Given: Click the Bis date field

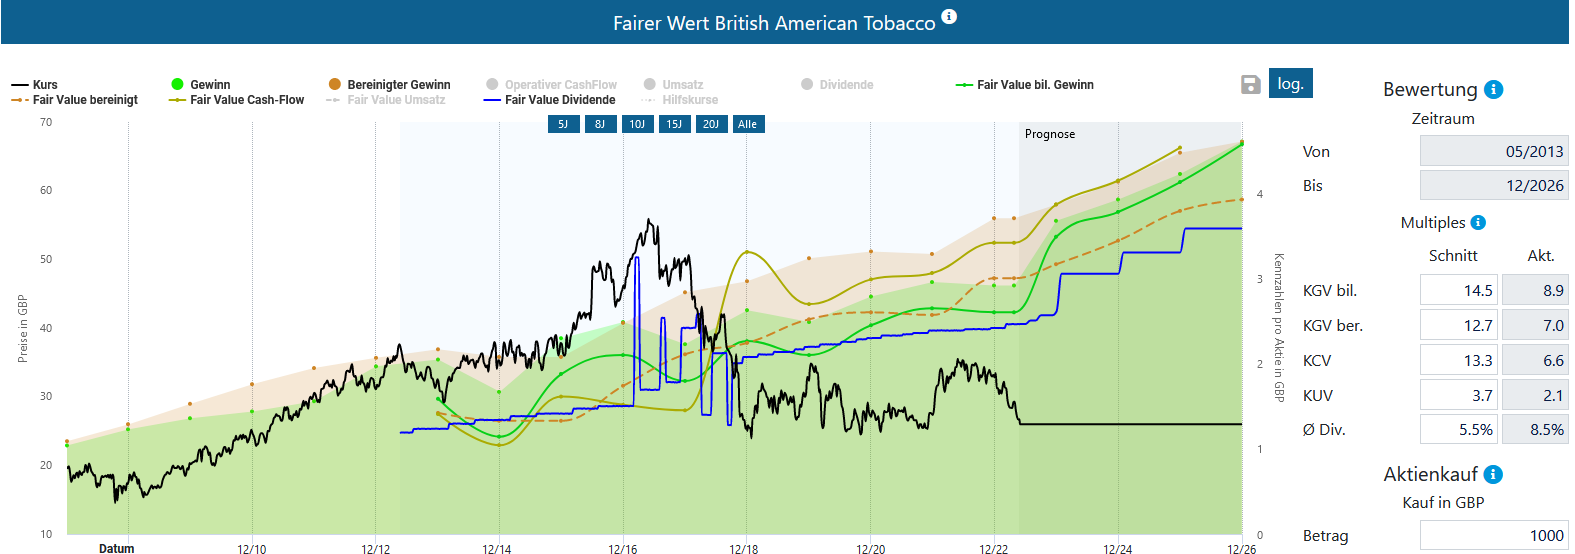Looking at the screenshot, I should tap(1494, 185).
